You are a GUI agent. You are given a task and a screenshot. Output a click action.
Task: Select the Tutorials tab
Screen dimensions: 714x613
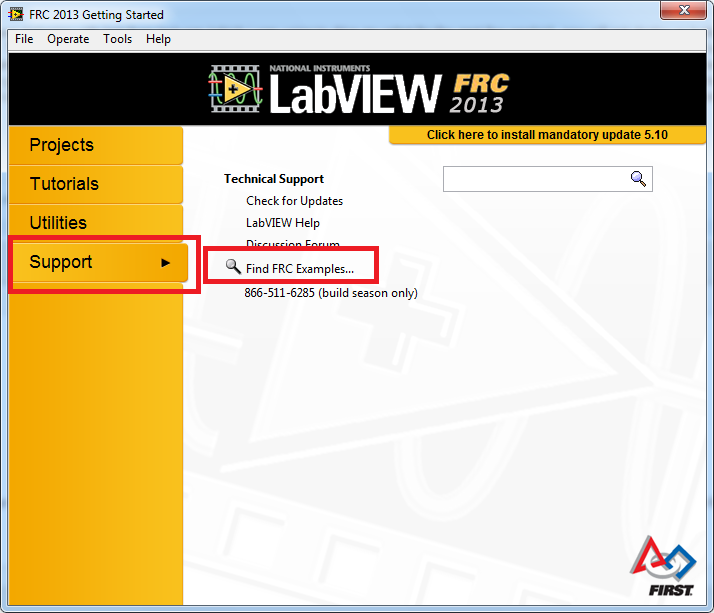(96, 184)
